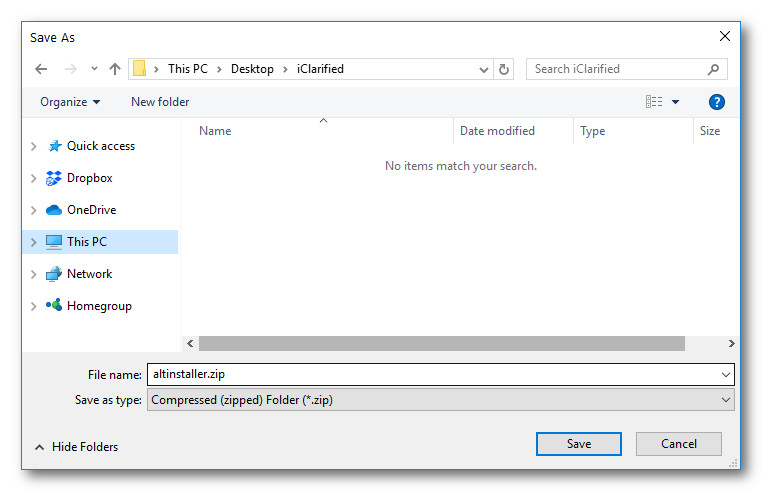Open the Organize menu

(70, 102)
